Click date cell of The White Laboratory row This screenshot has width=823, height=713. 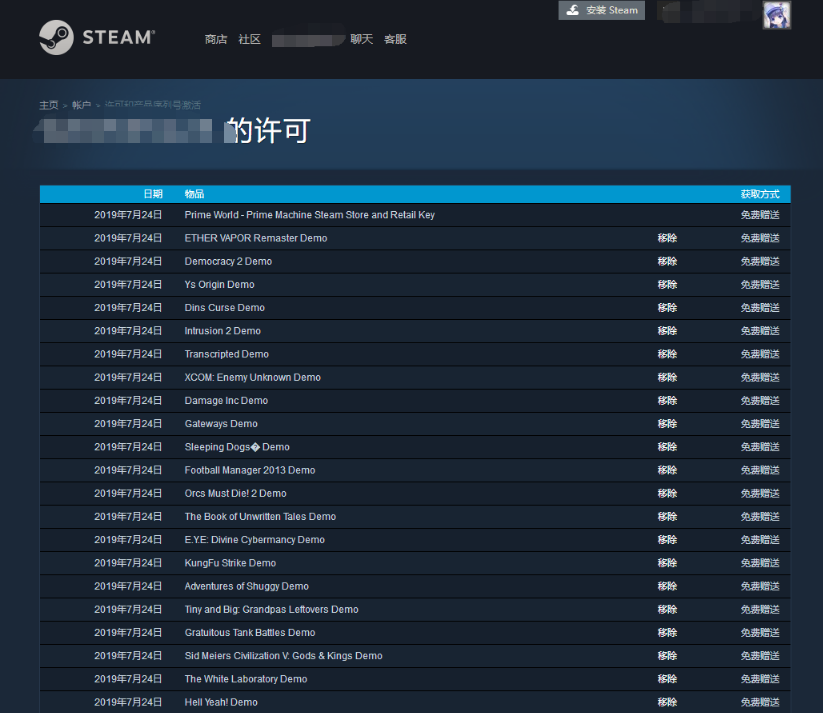128,679
